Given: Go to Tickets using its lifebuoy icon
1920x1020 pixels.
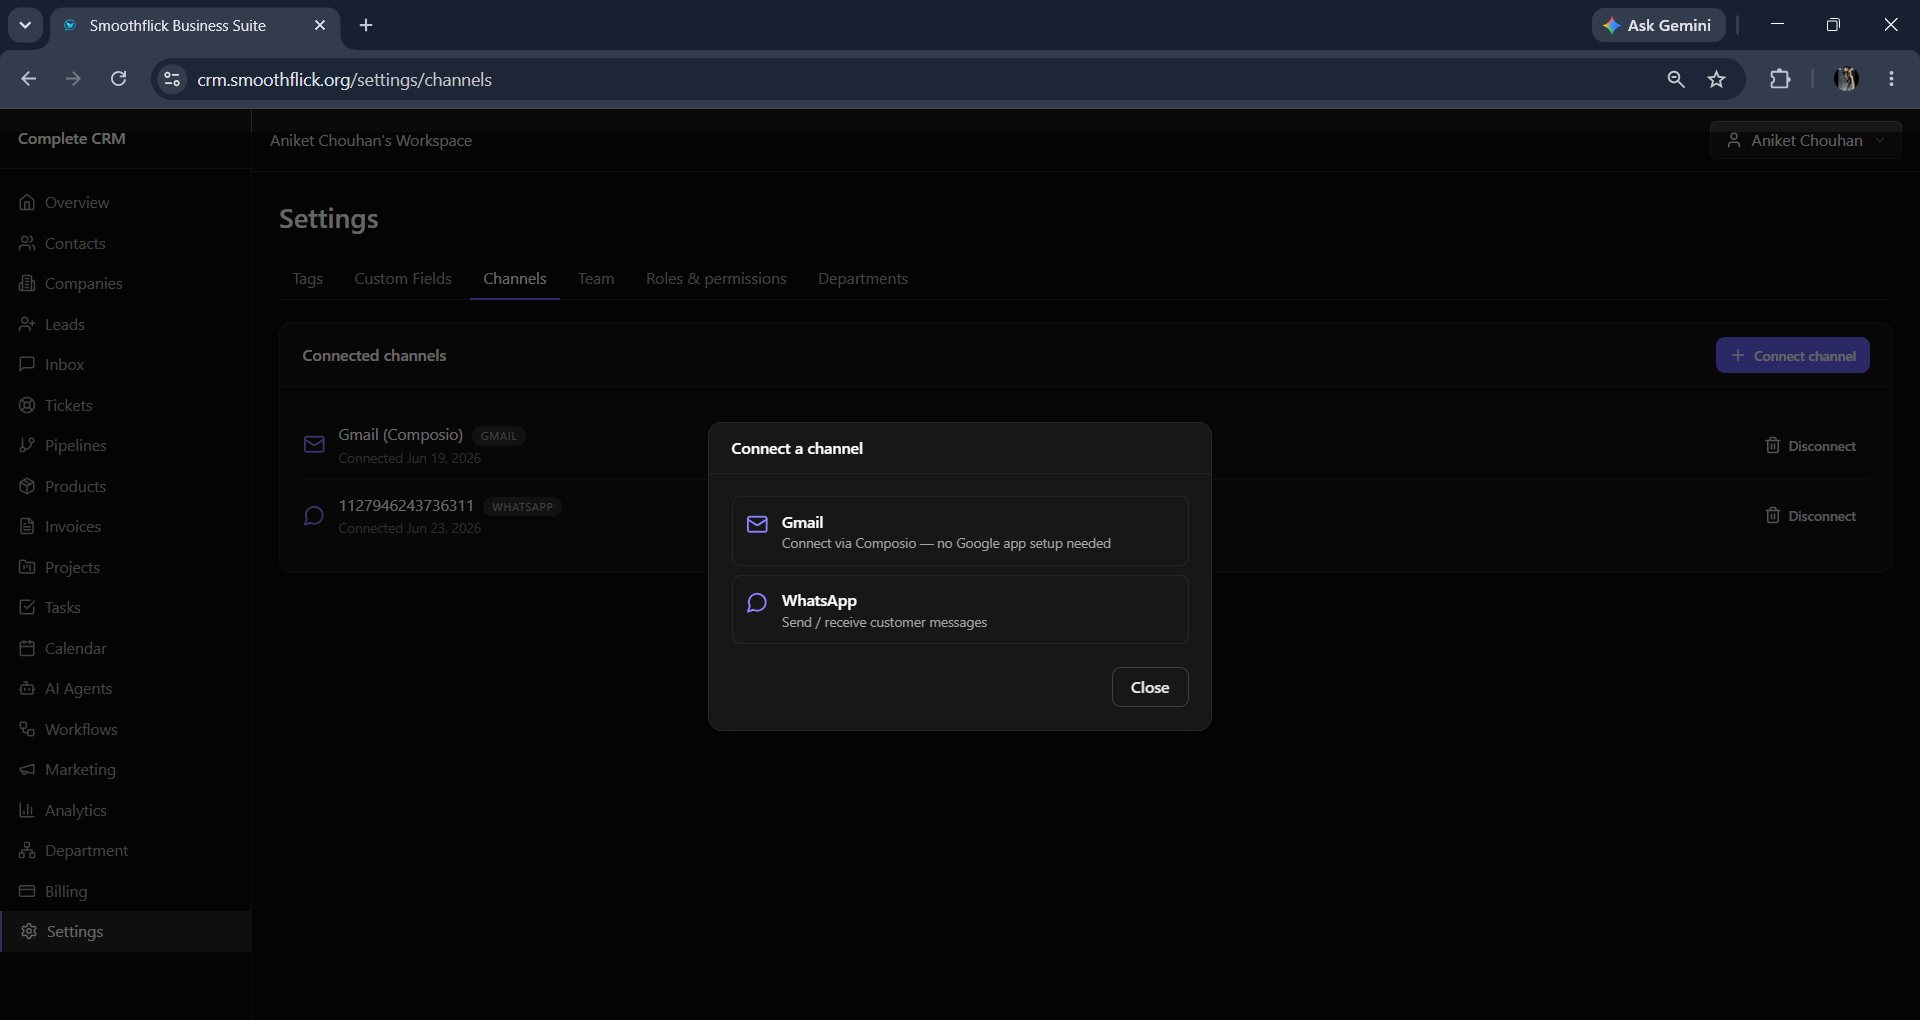Looking at the screenshot, I should coord(27,405).
